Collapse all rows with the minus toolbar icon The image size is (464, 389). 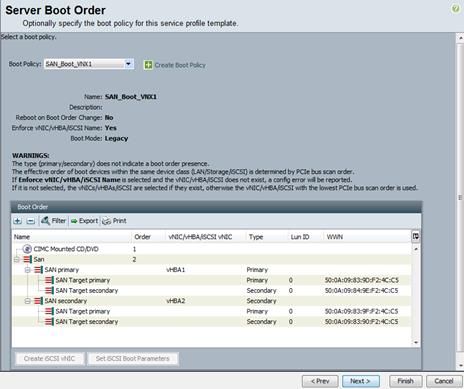[x=30, y=221]
